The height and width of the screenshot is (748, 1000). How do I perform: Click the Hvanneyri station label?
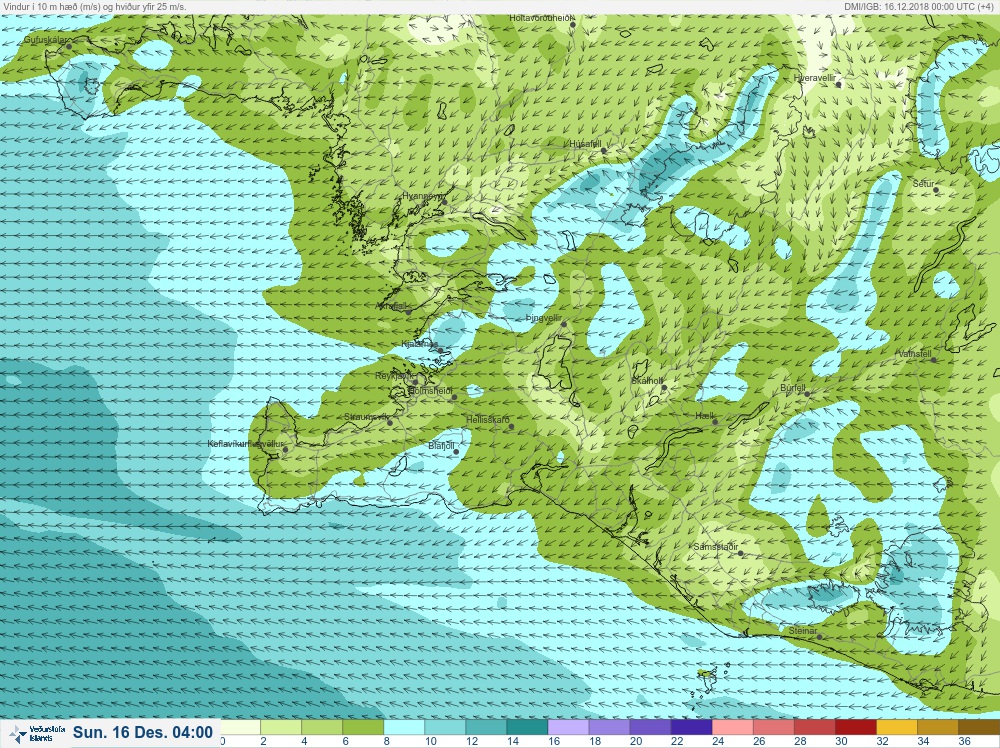coord(424,196)
